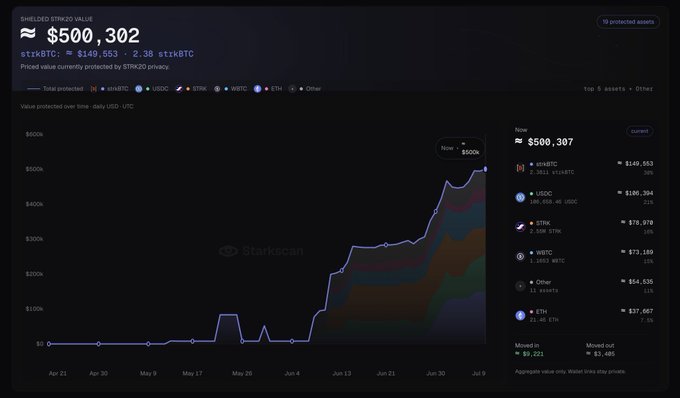680x398 pixels.
Task: Click the Now ≈ $500k chart tooltip
Action: tap(460, 148)
